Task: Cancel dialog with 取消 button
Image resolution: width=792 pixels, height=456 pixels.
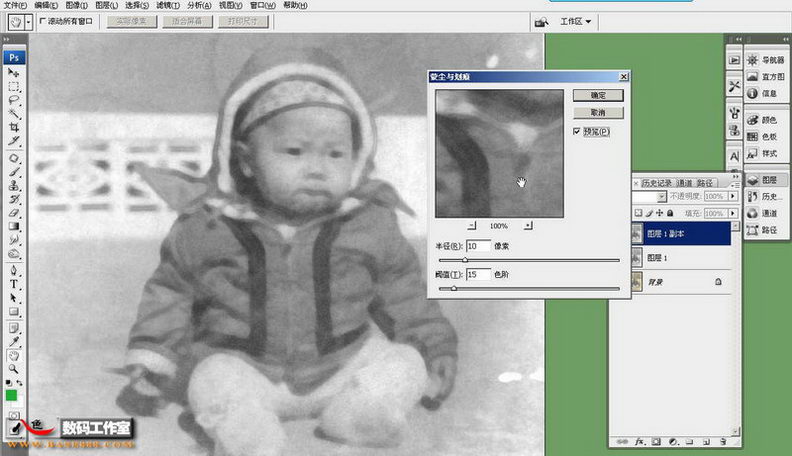Action: (598, 113)
